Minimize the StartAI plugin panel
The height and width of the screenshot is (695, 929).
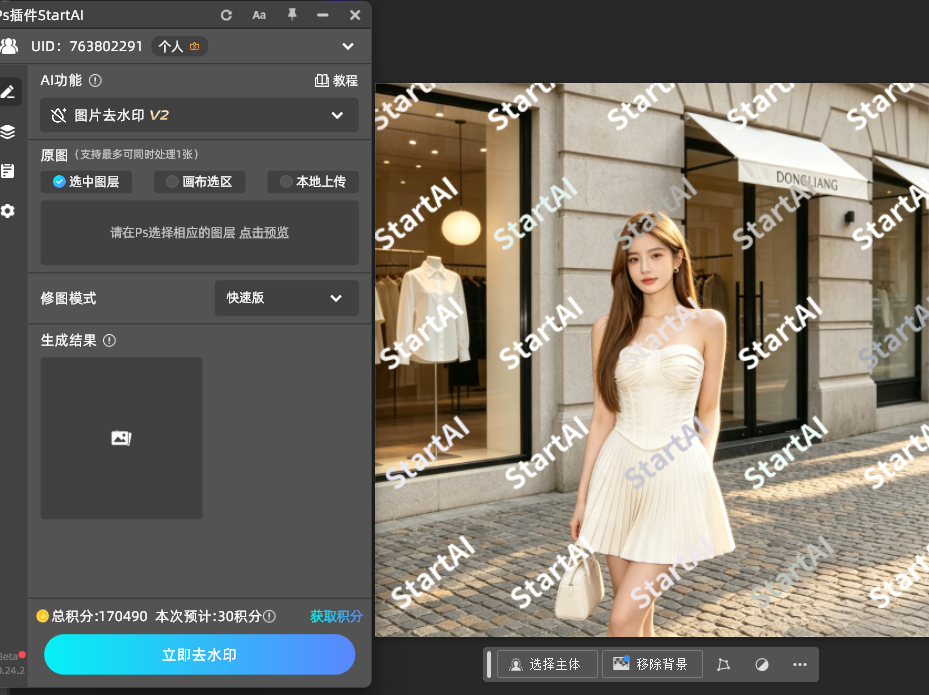tap(323, 15)
